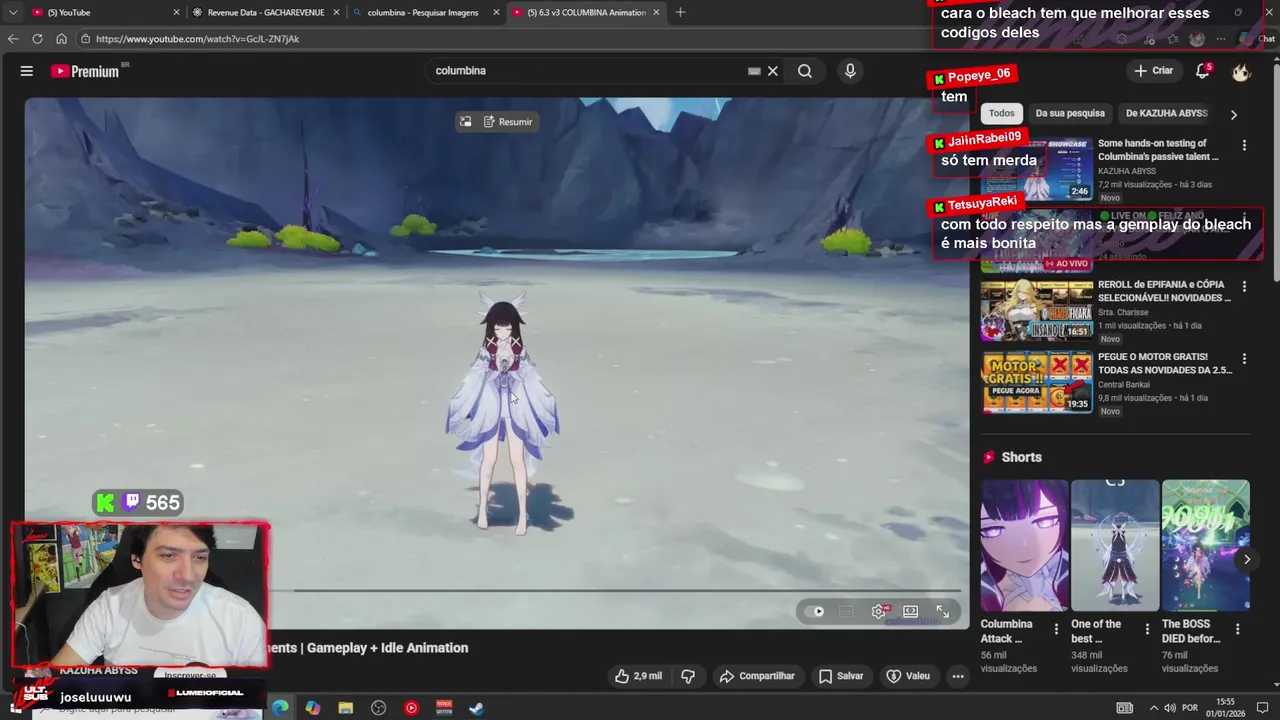Open options for The BOSS DIED short
The image size is (1280, 720).
click(x=1237, y=629)
